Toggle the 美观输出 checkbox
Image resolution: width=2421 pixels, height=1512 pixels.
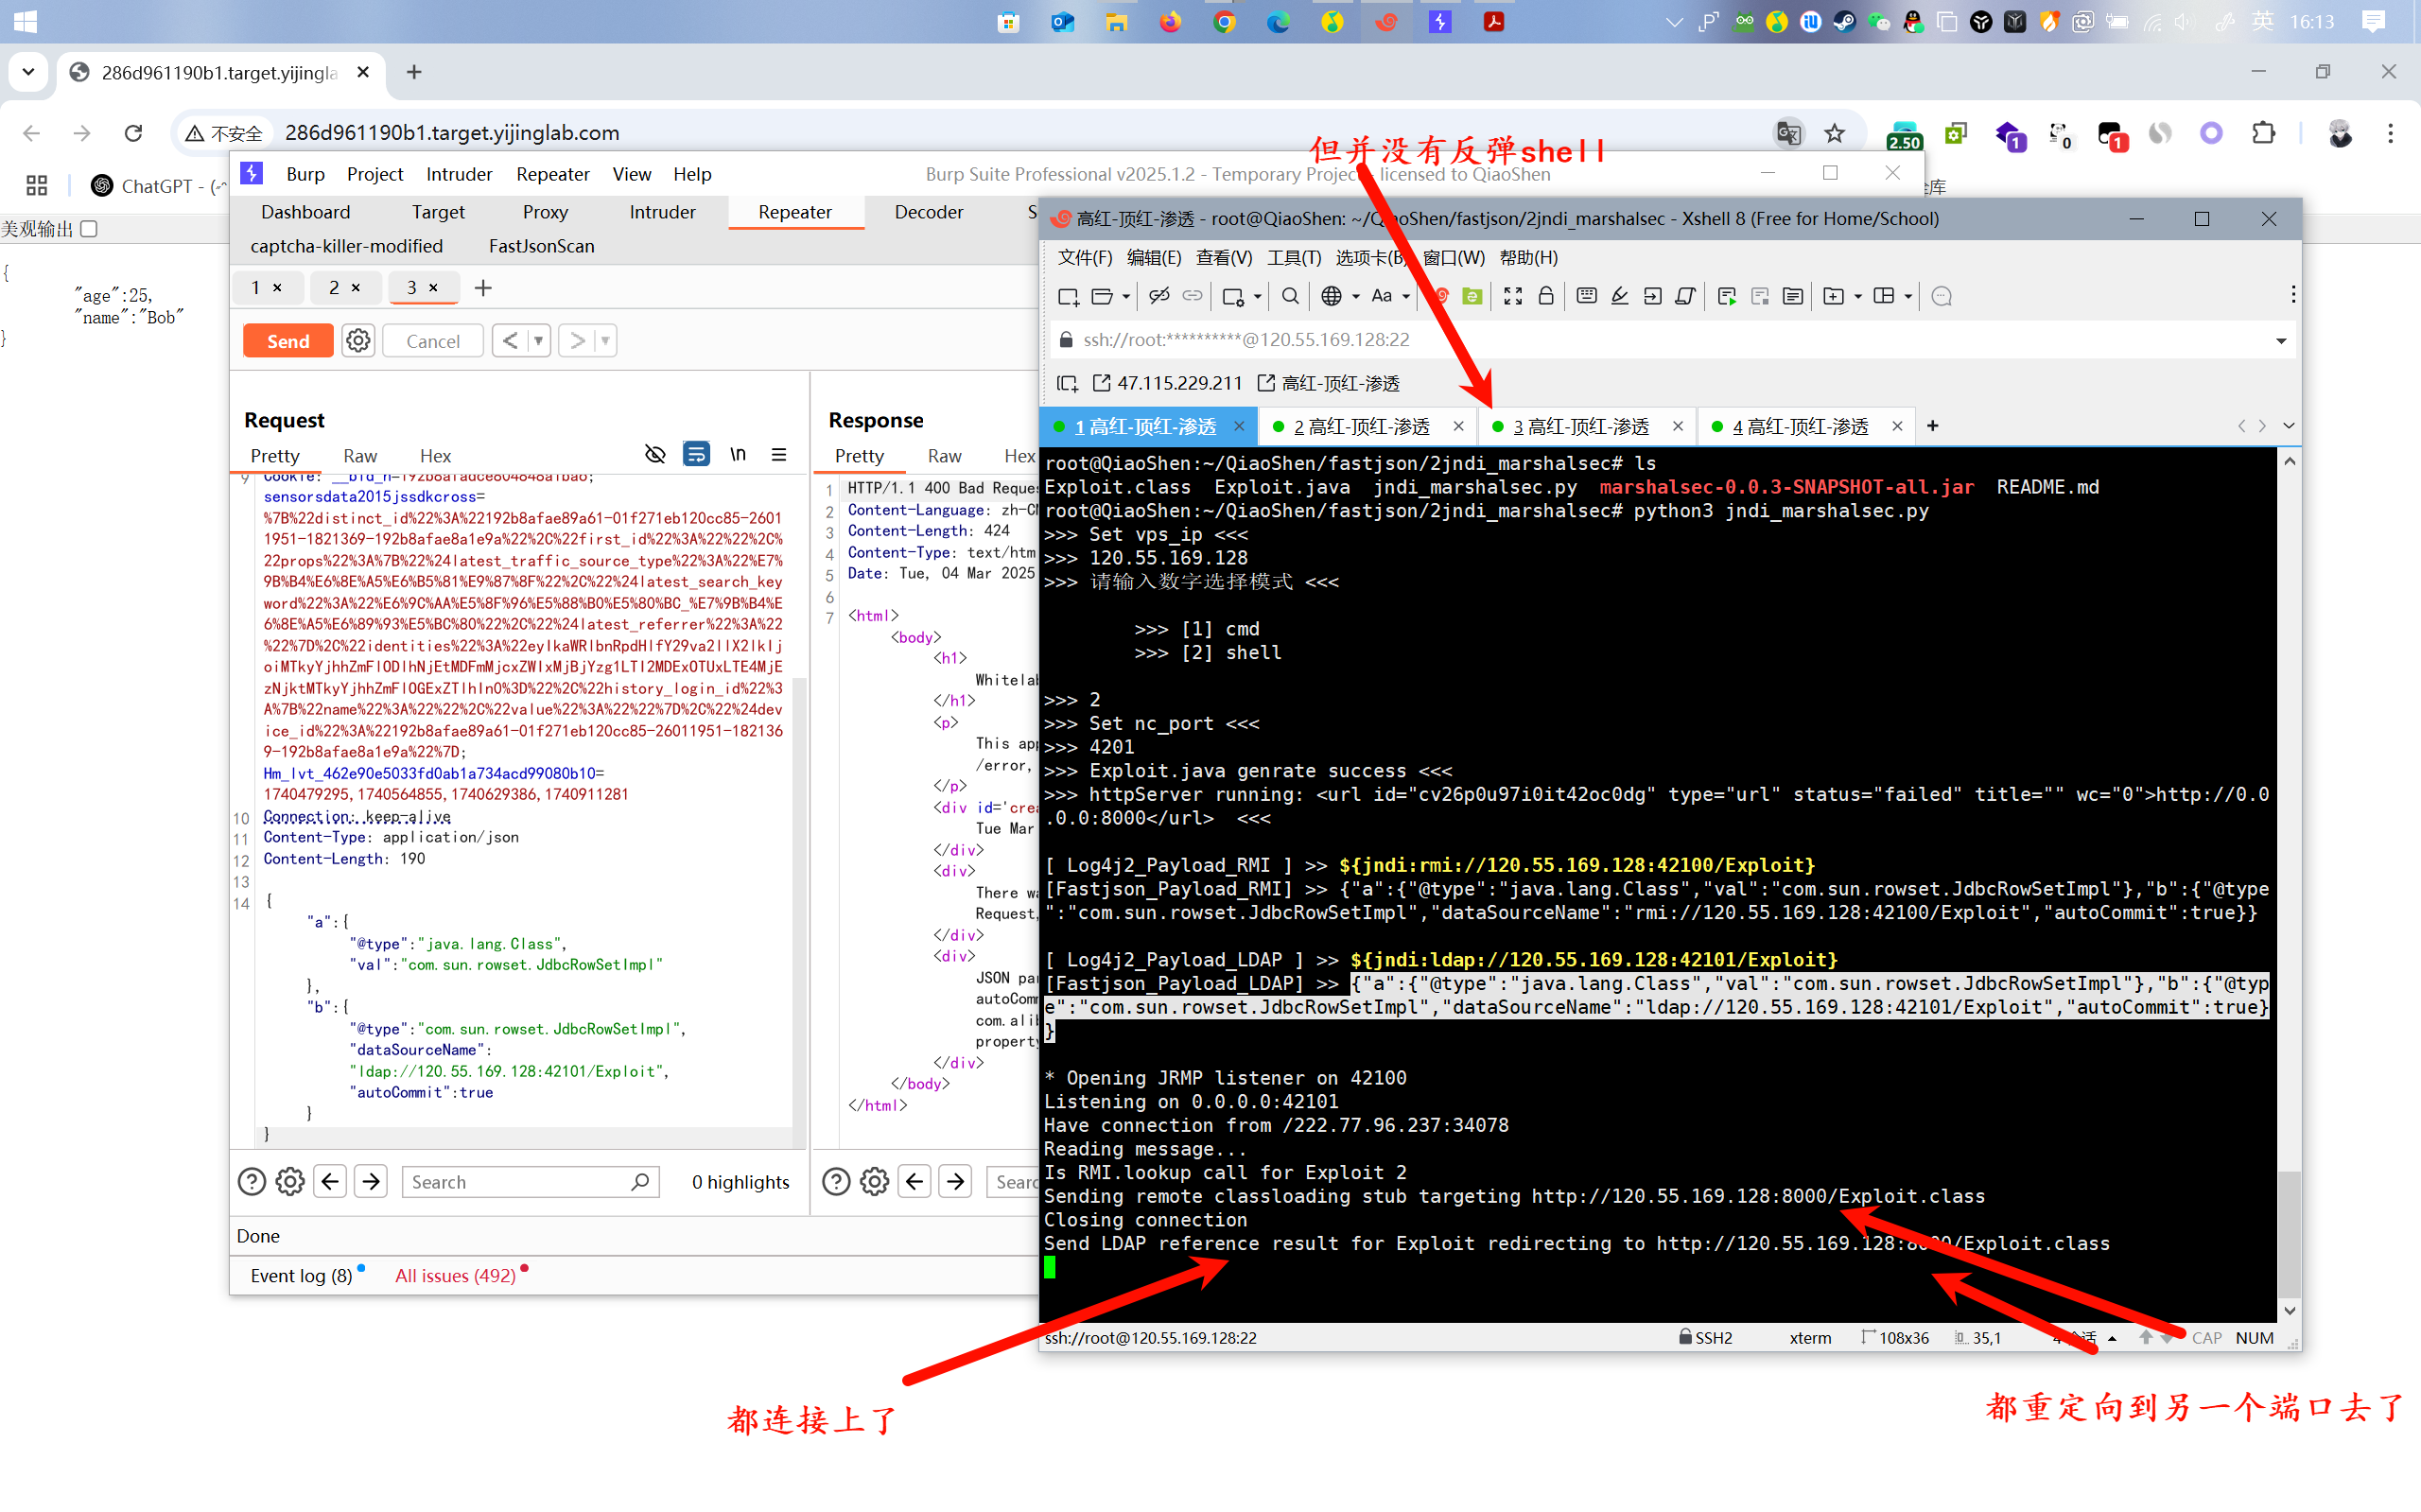[x=89, y=229]
